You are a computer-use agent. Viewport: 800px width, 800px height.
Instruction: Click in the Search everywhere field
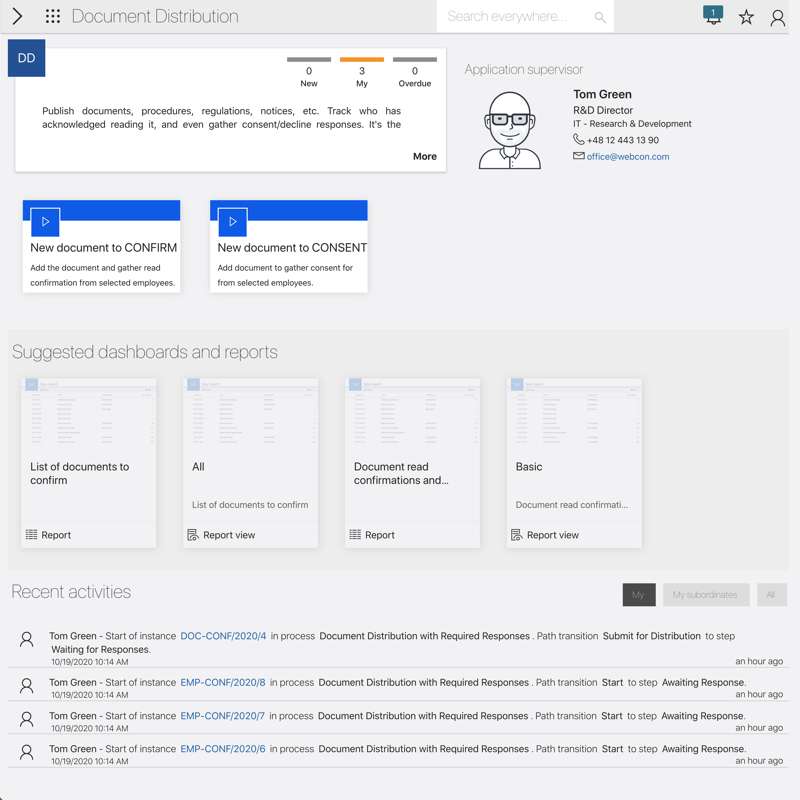(x=515, y=17)
